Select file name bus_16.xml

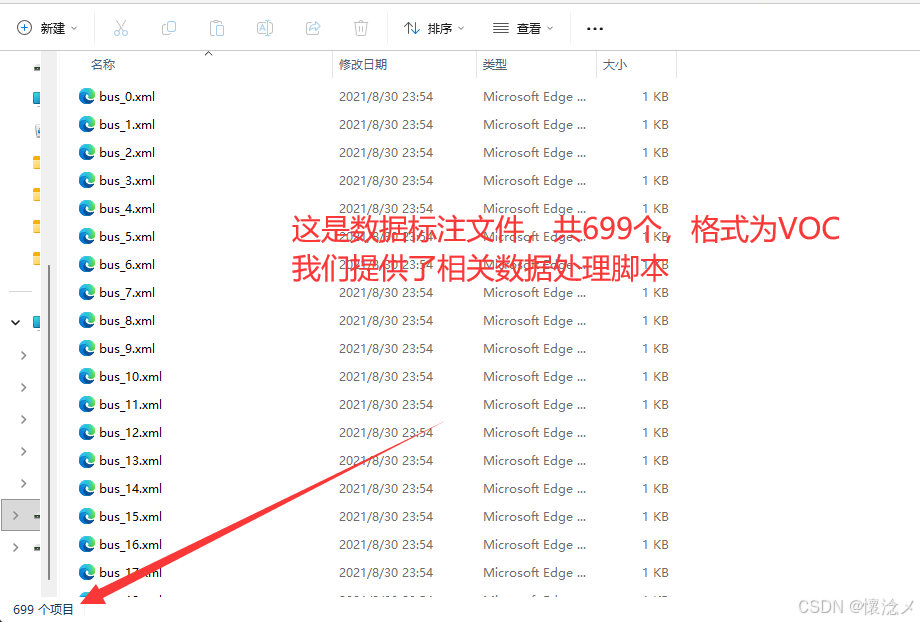point(131,545)
